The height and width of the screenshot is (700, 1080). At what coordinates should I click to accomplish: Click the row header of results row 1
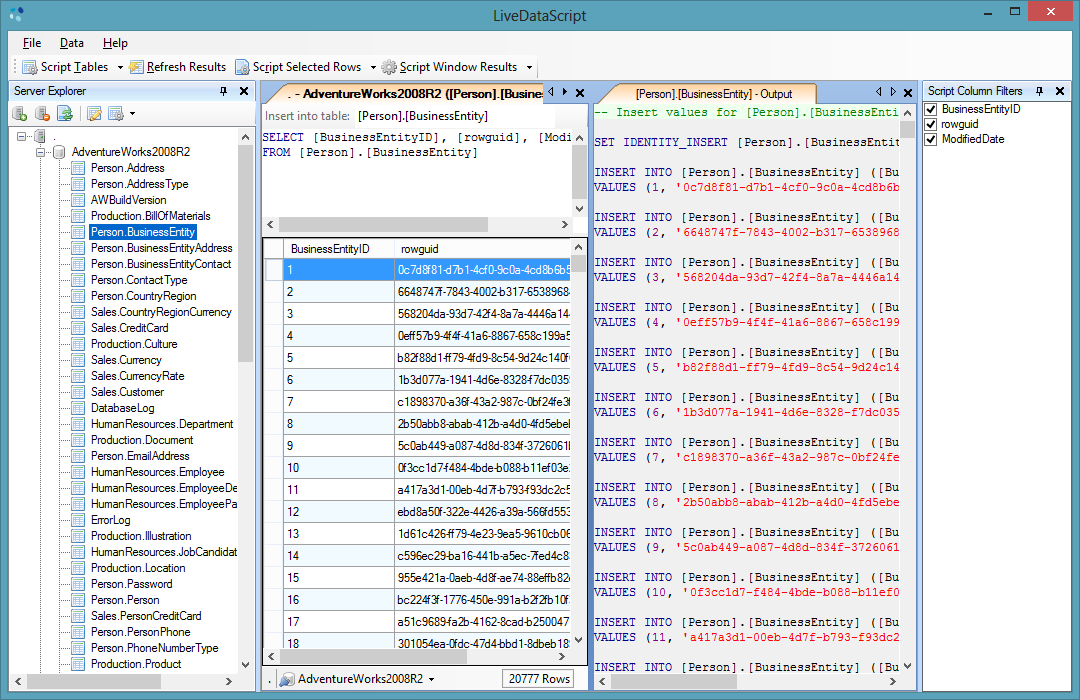pyautogui.click(x=274, y=270)
